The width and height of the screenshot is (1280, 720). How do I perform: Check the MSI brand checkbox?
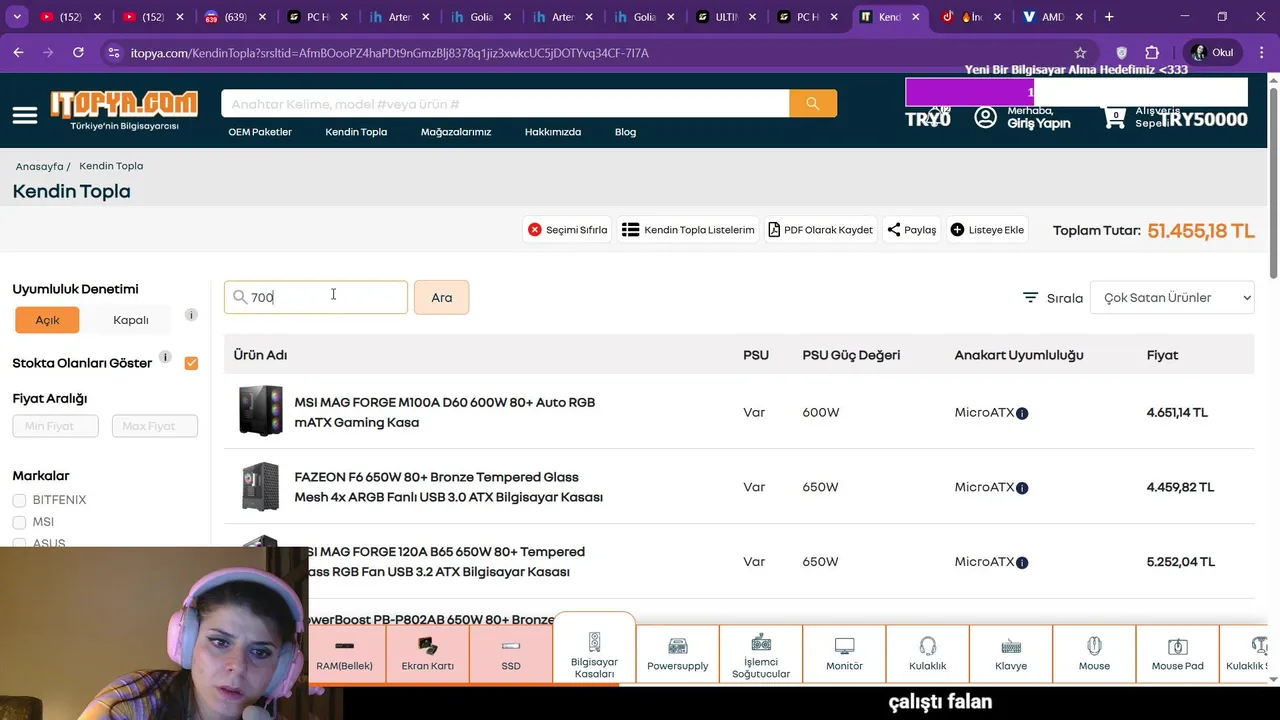[19, 522]
